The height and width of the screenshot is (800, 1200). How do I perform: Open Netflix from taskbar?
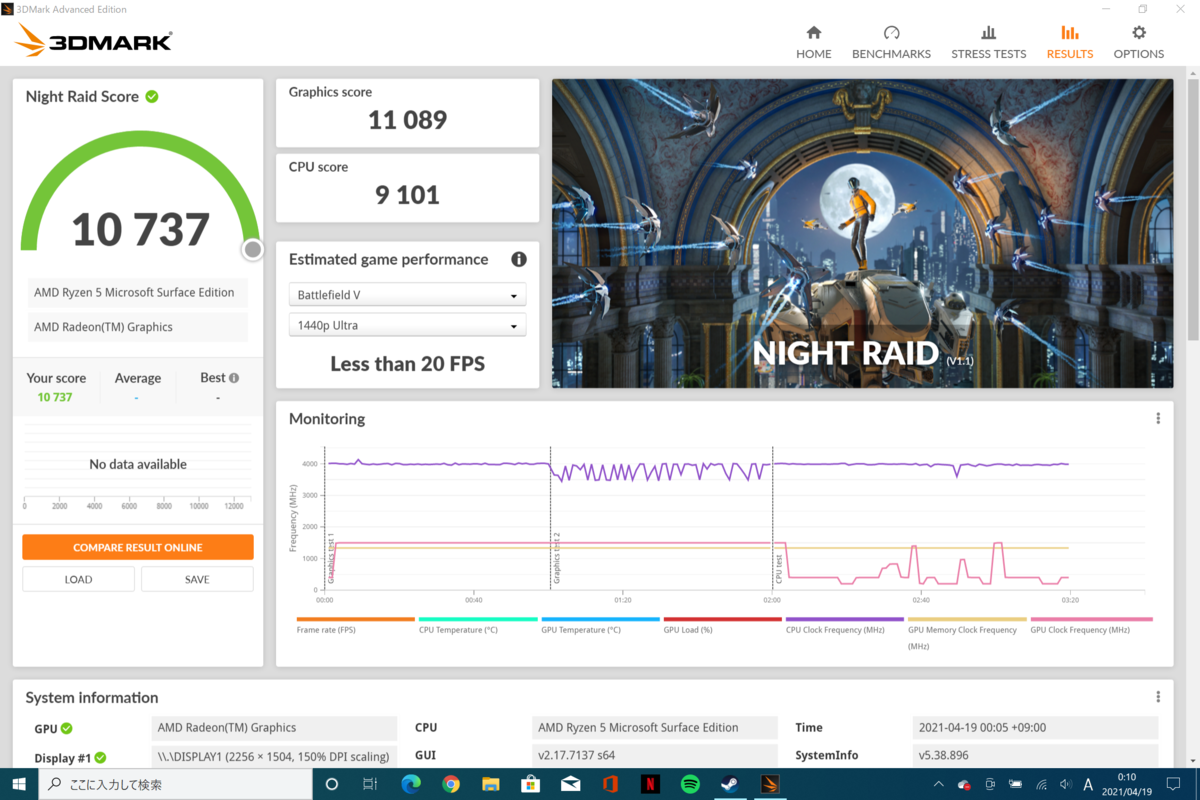pos(650,784)
